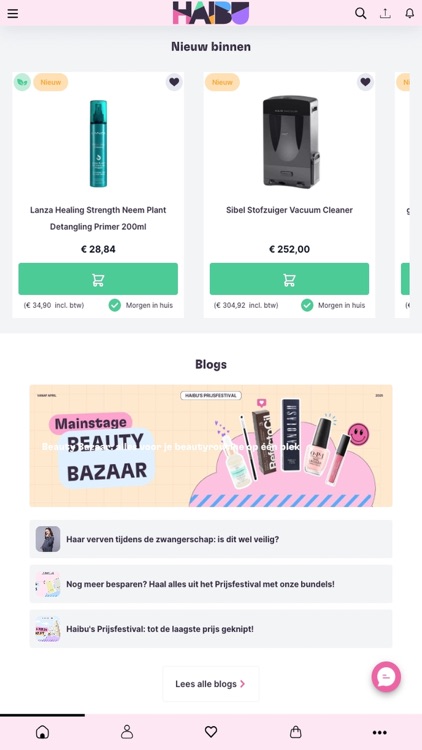Click Lees alle blogs link
422x750 pixels.
(x=211, y=684)
